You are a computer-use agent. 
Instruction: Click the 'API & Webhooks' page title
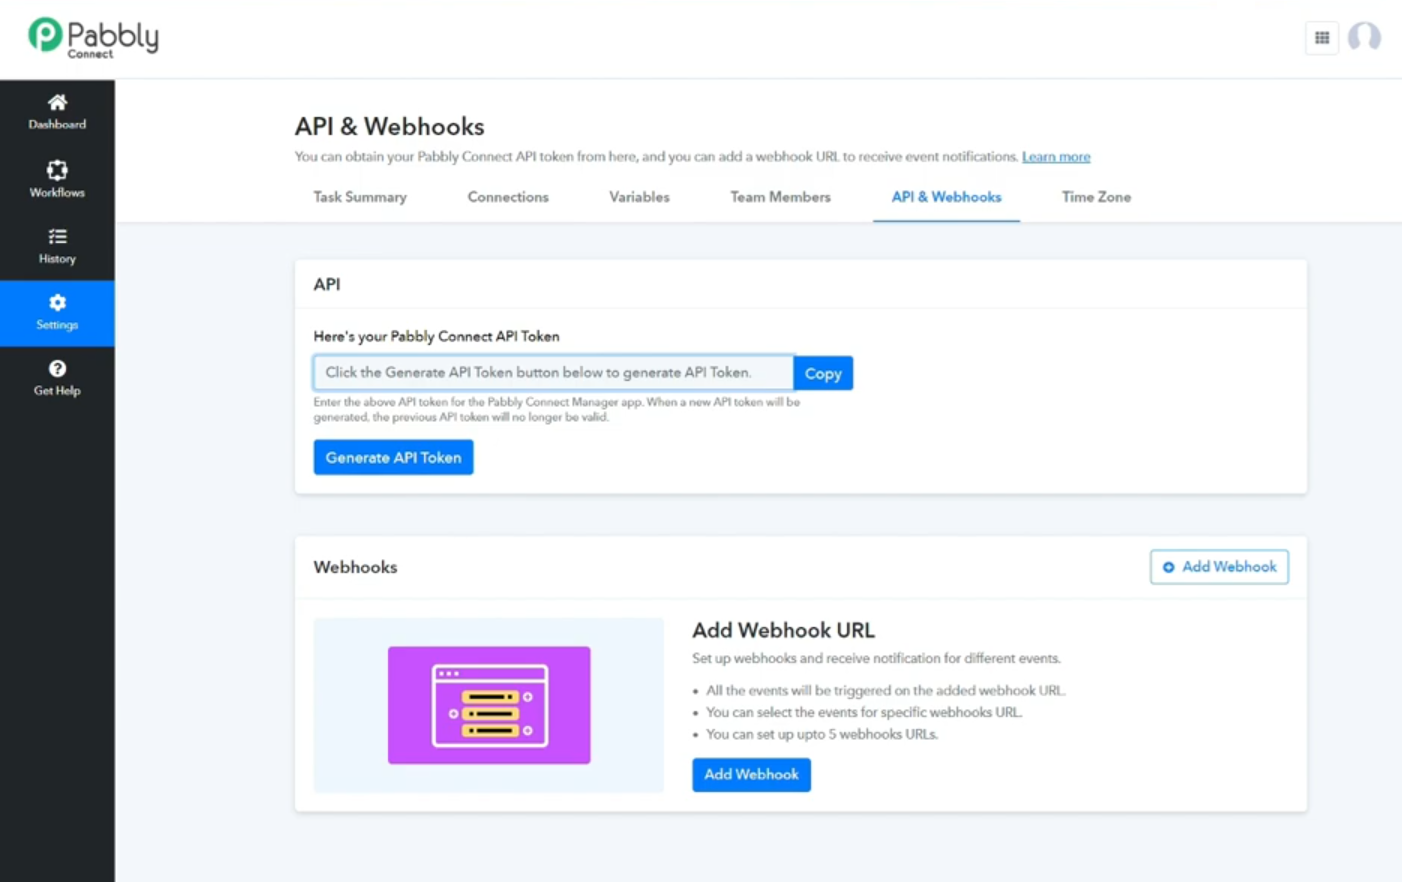click(x=389, y=126)
